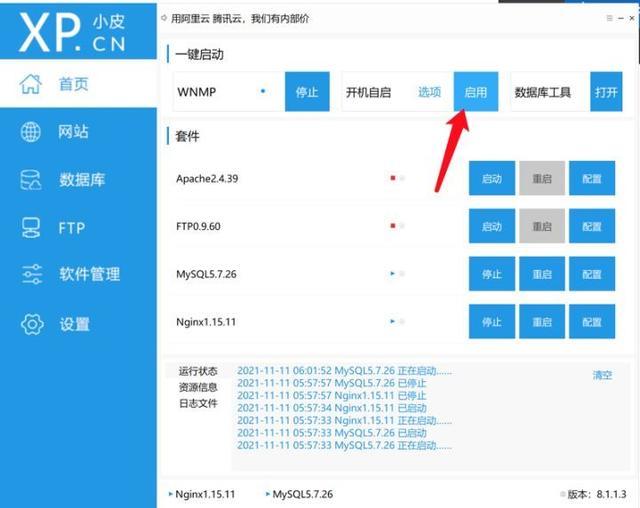
Task: Switch to 资源信息 tab
Action: pos(198,387)
